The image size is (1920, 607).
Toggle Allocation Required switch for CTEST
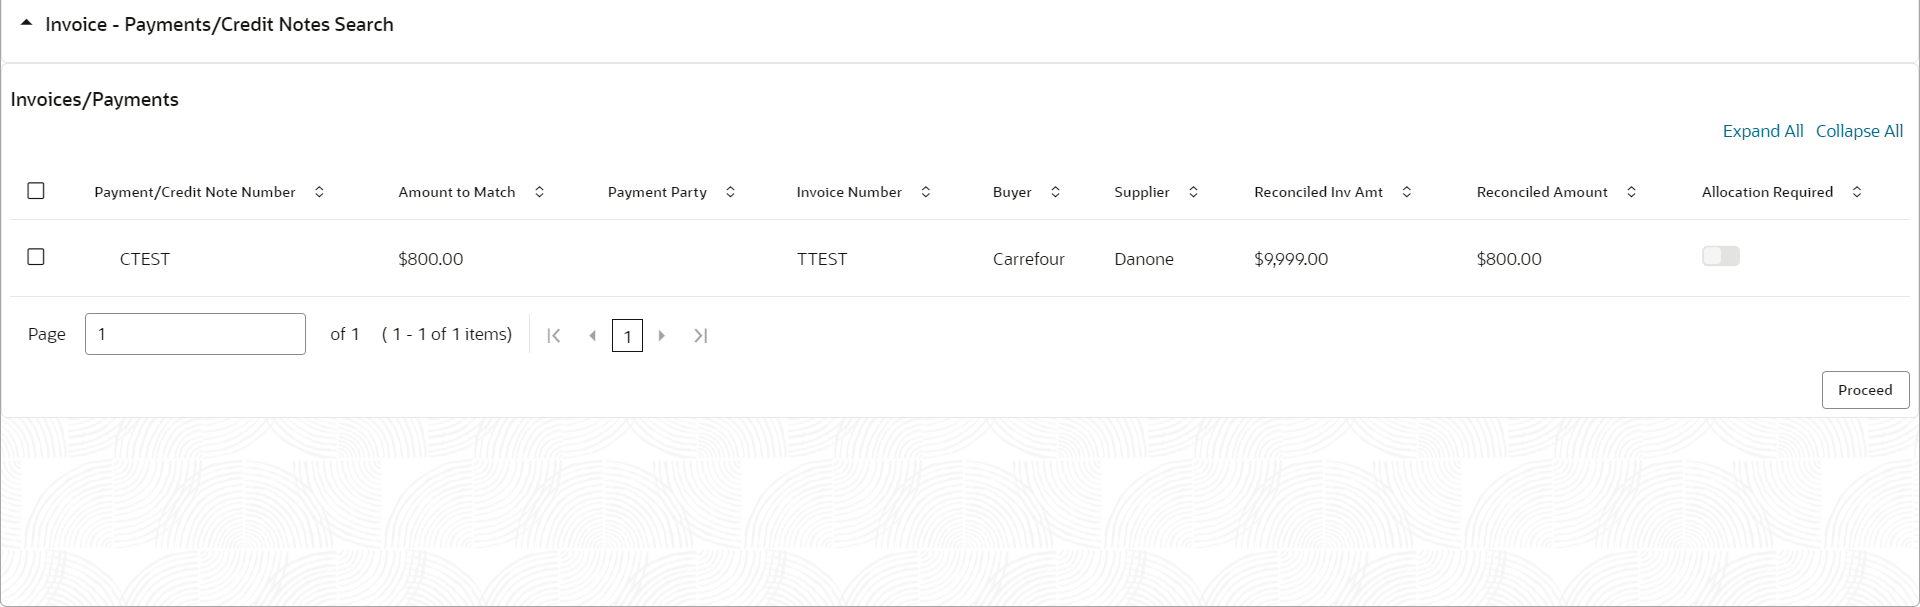point(1721,257)
